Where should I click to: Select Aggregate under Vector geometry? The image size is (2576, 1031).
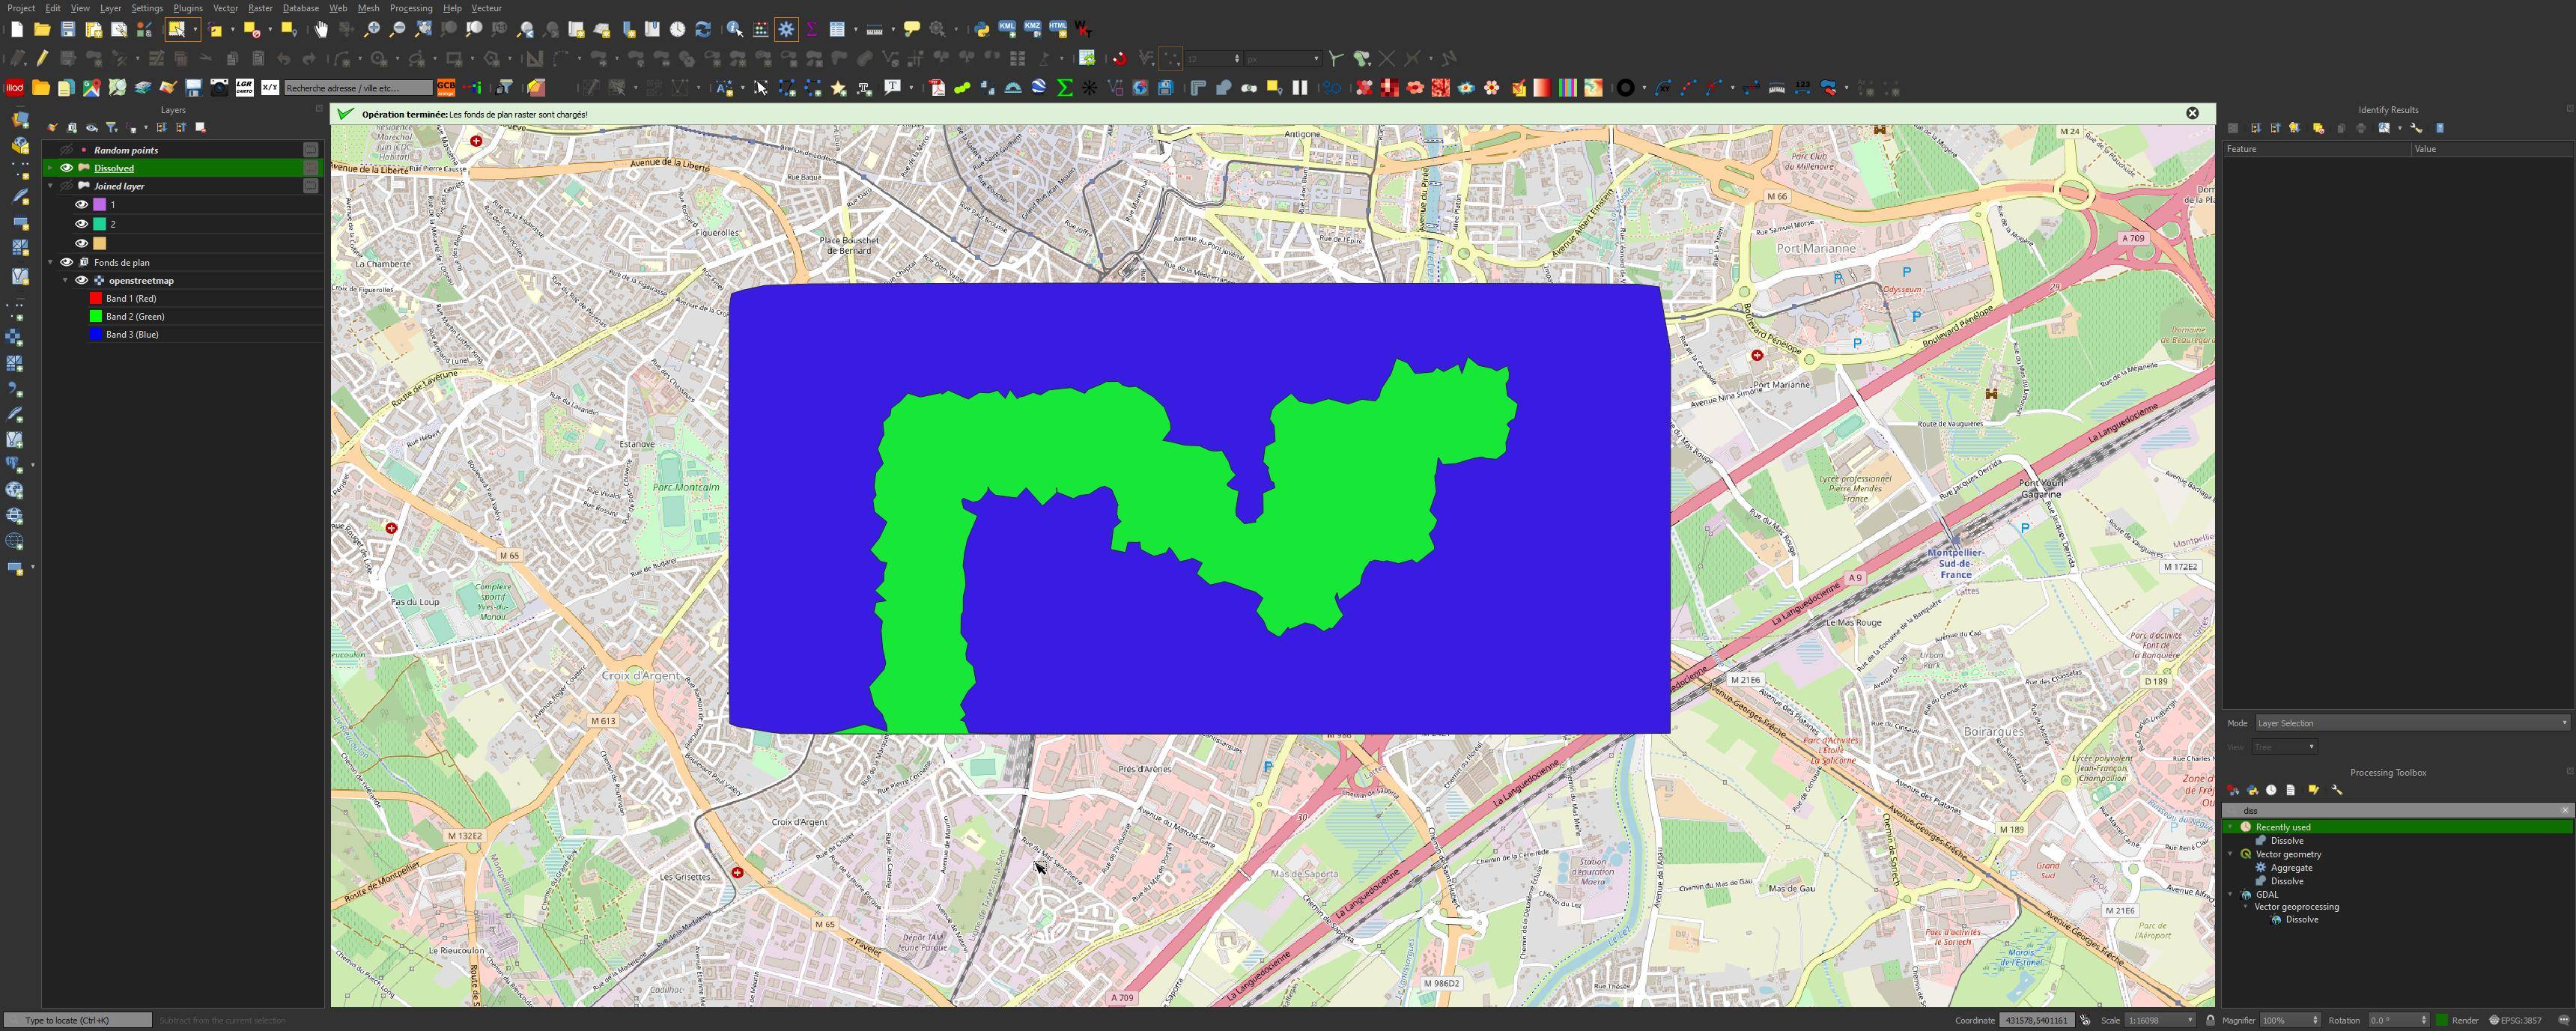pos(2291,868)
